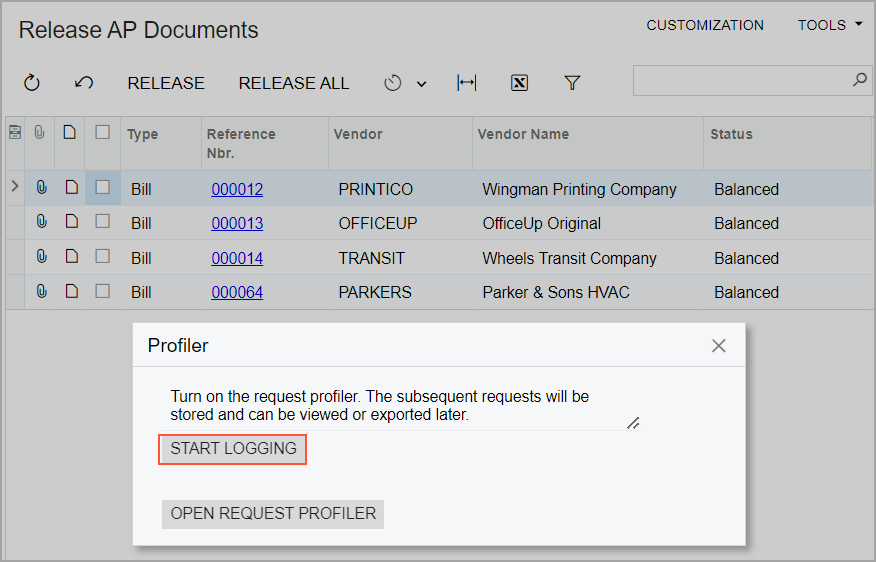The width and height of the screenshot is (876, 562).
Task: Open note icon for PRINTICO row
Action: (x=72, y=187)
